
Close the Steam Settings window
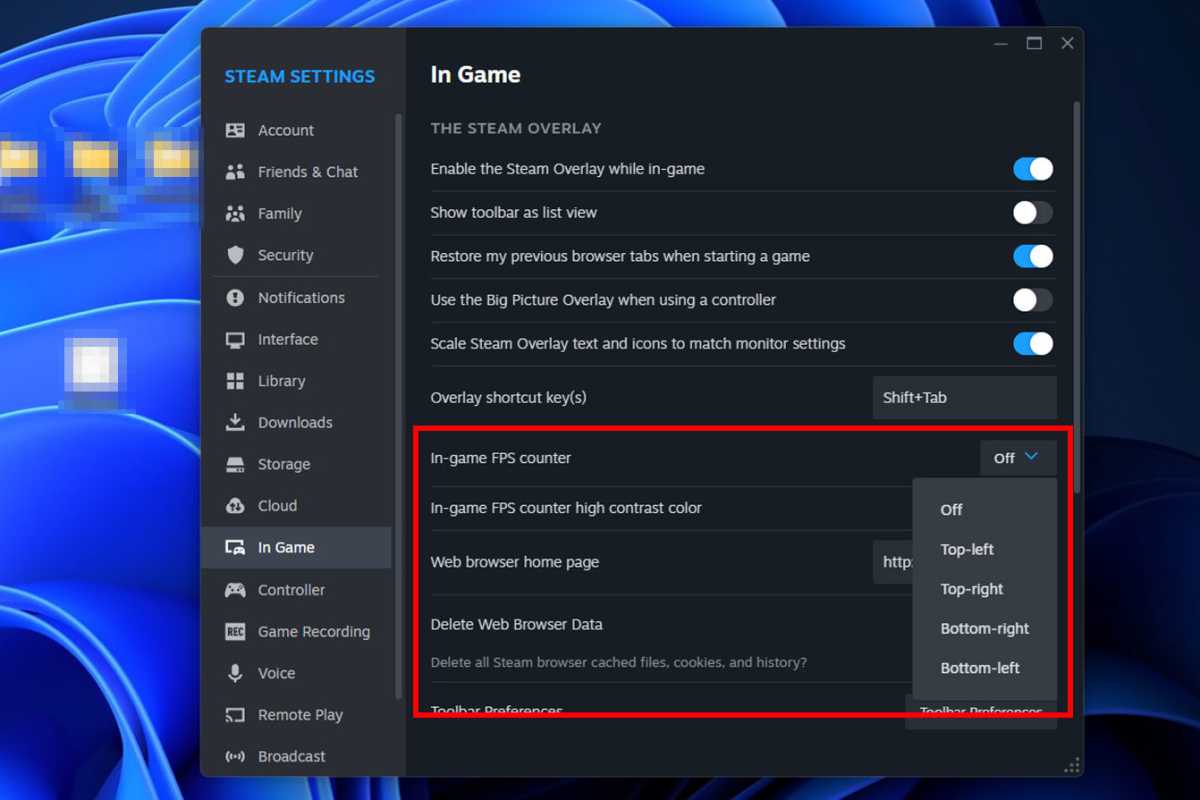click(1067, 43)
